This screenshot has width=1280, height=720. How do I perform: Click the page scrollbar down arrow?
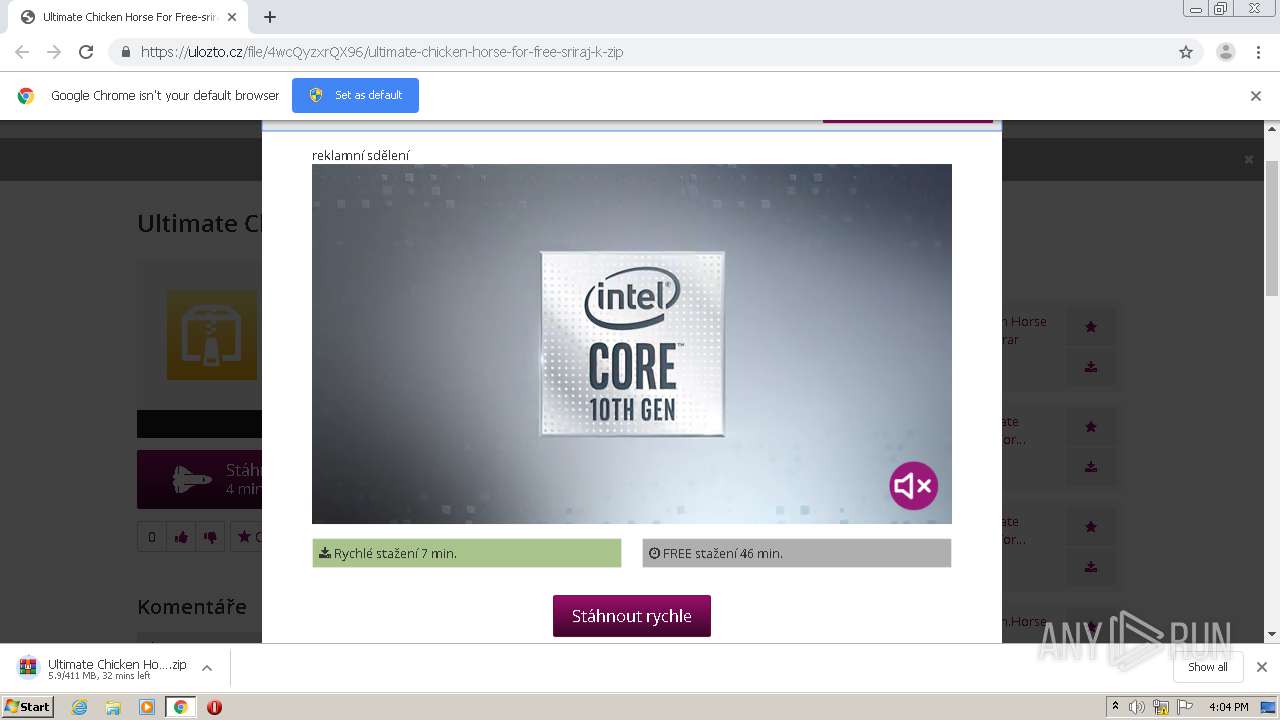pyautogui.click(x=1272, y=634)
